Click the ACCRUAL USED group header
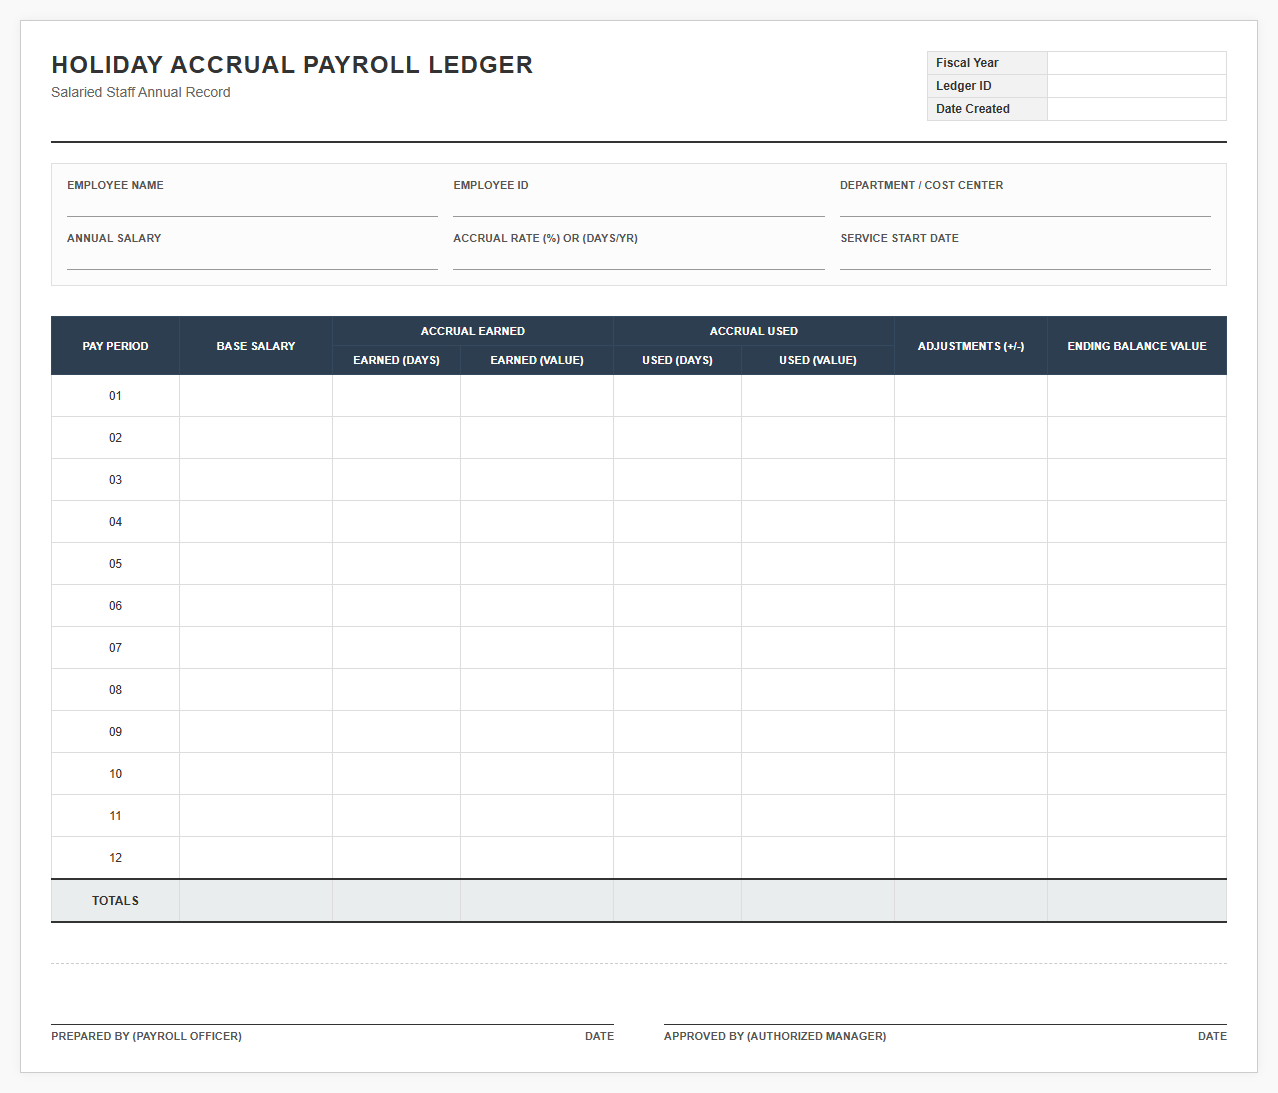This screenshot has height=1093, width=1278. click(x=754, y=331)
